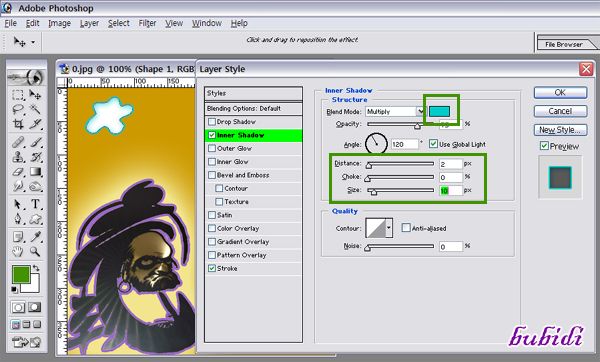
Task: Open the Contour picker dropdown arrow
Action: (x=389, y=228)
